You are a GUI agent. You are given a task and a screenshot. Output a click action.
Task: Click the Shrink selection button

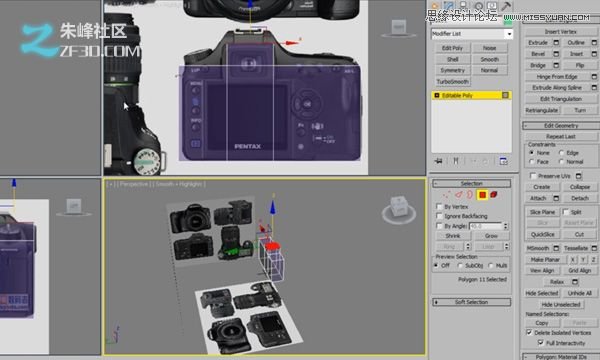pos(453,236)
